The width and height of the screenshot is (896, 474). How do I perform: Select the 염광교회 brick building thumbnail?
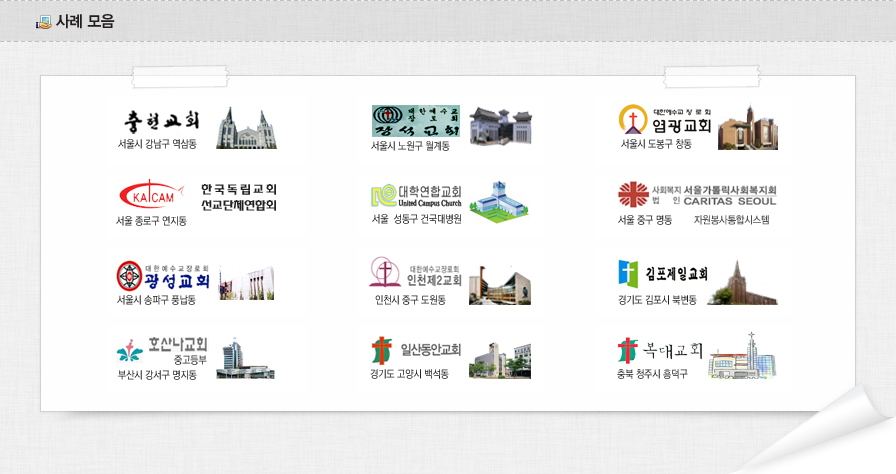(x=748, y=127)
